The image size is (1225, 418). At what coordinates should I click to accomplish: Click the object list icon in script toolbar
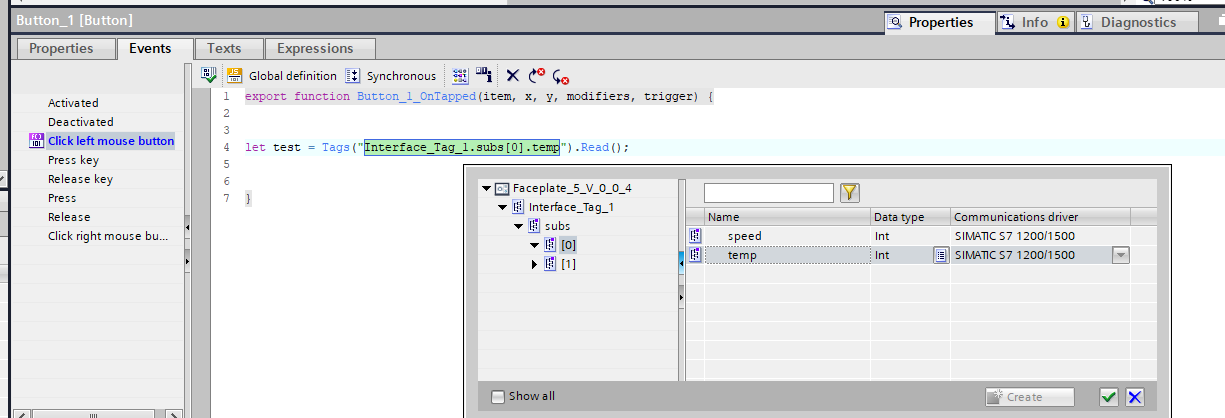click(x=460, y=76)
